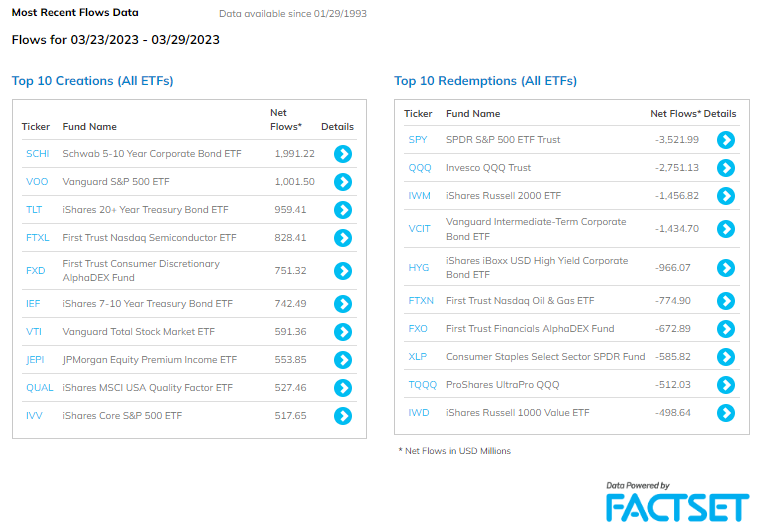762x531 pixels.
Task: Select SPDR S&P 500 ETF Trust name
Action: (503, 140)
